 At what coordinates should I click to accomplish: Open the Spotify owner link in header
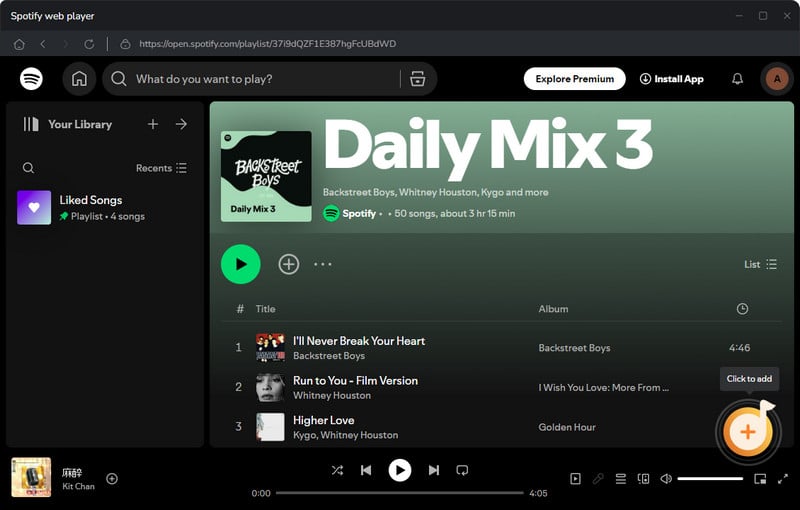coord(359,214)
